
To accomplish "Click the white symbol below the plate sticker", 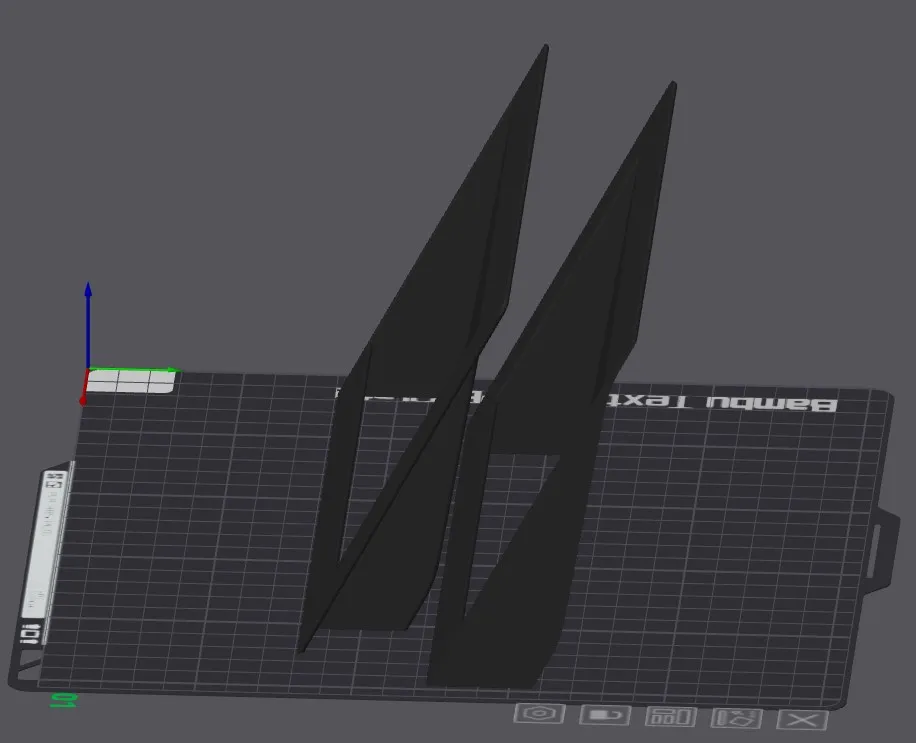I will pos(30,634).
